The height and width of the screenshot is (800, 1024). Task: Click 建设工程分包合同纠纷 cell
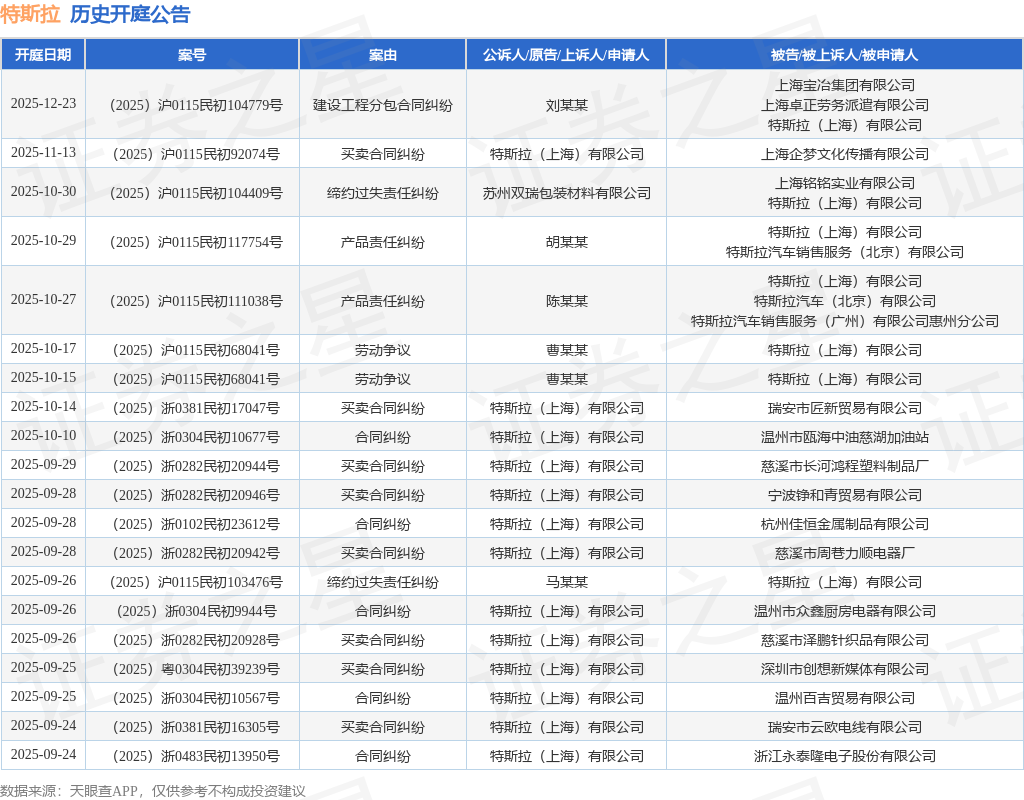[x=383, y=105]
